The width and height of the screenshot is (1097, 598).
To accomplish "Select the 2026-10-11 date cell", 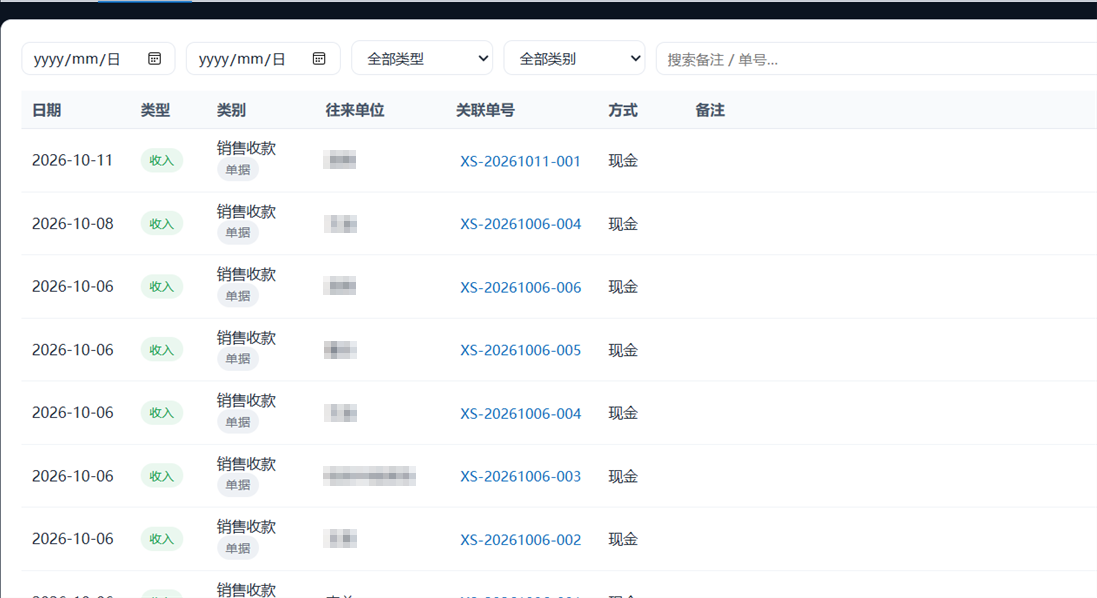I will 72,160.
